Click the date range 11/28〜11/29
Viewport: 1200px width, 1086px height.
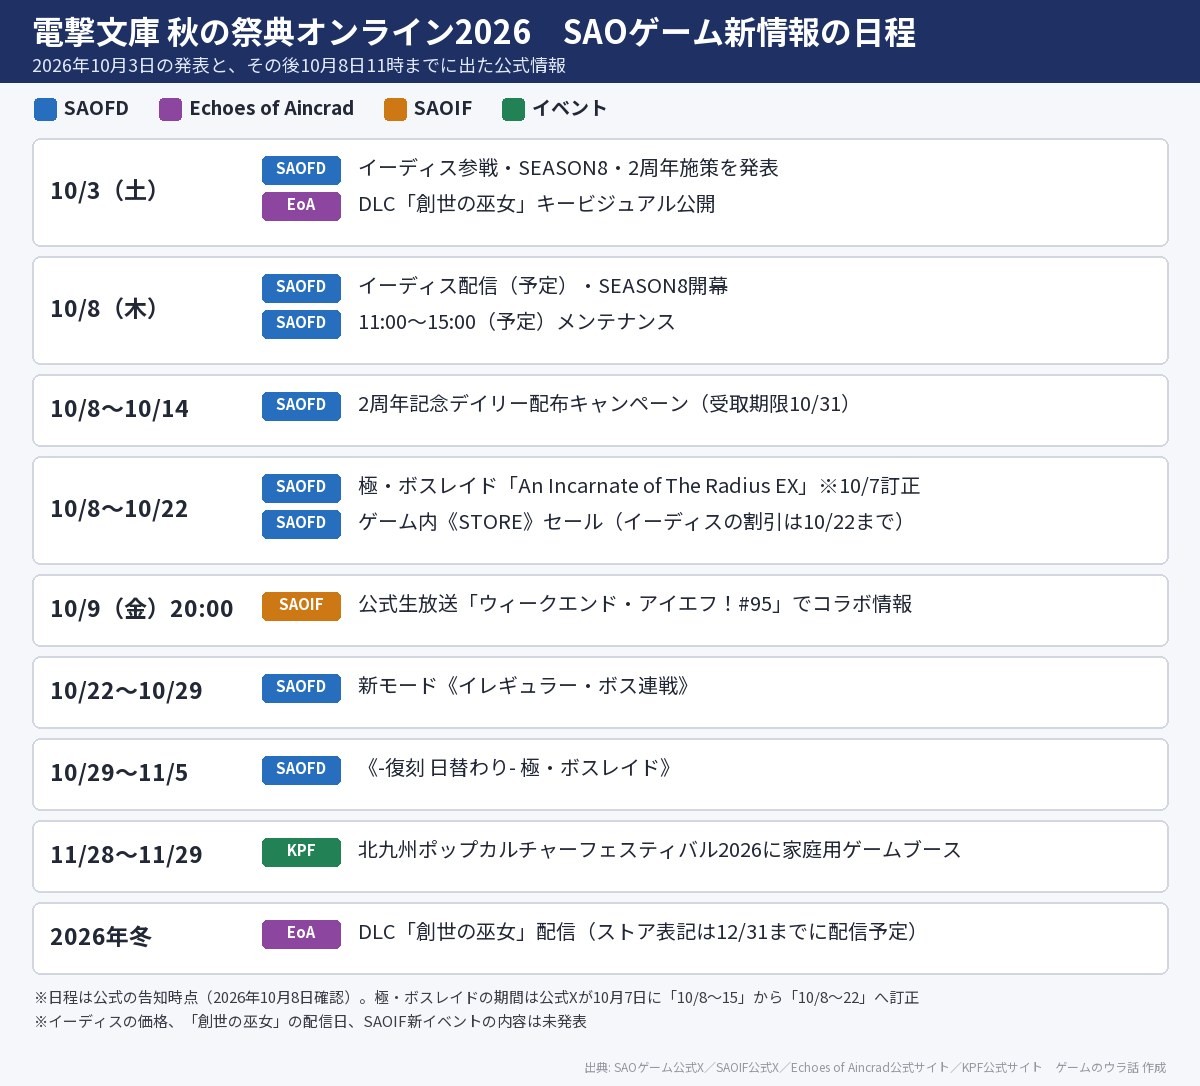[126, 855]
